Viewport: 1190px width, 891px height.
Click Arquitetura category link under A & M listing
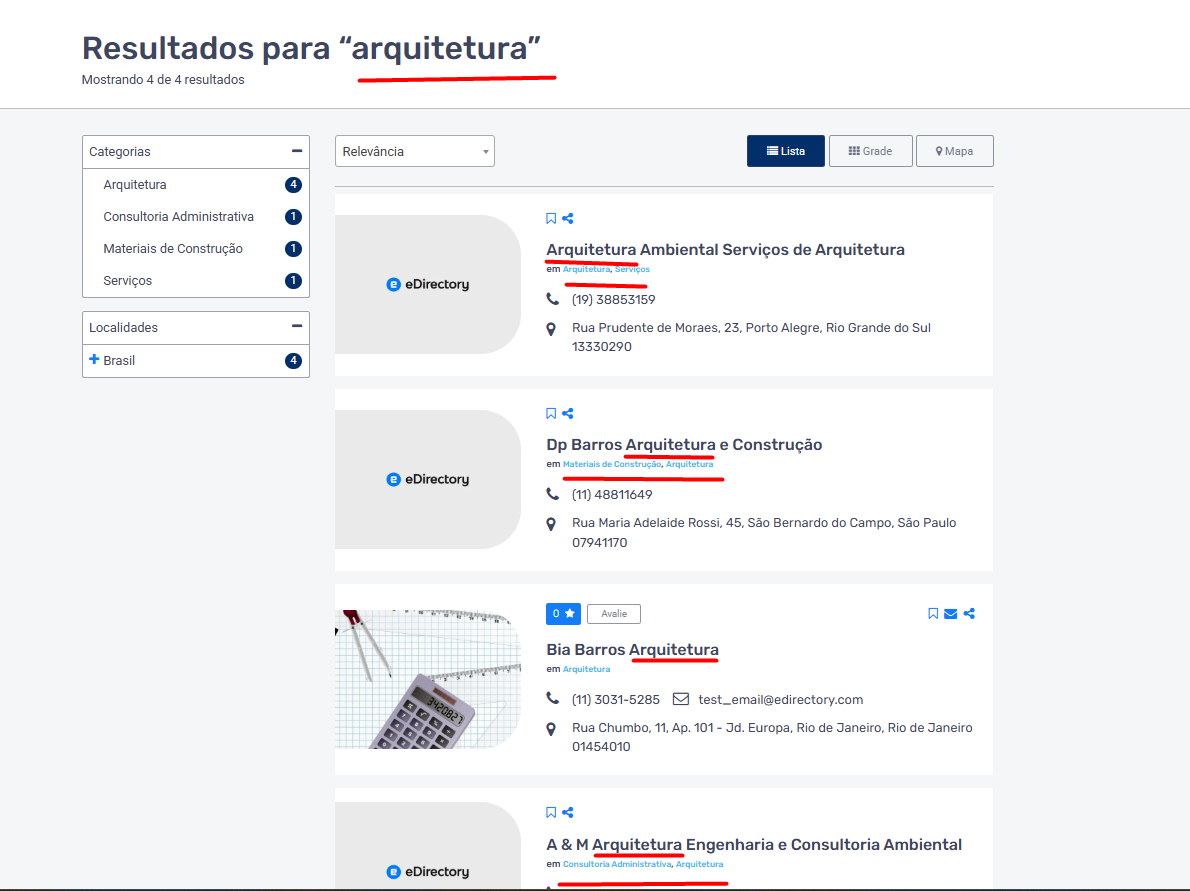[x=699, y=864]
